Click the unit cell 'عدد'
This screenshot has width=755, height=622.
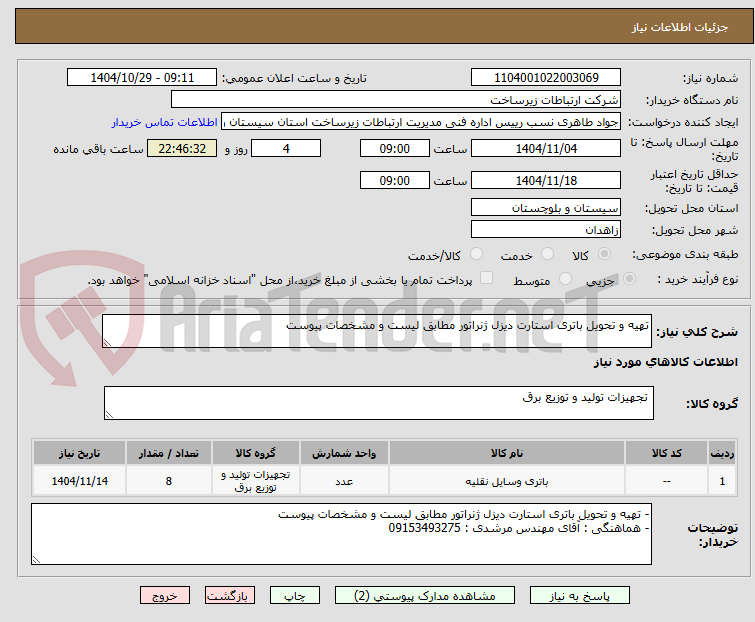click(344, 481)
